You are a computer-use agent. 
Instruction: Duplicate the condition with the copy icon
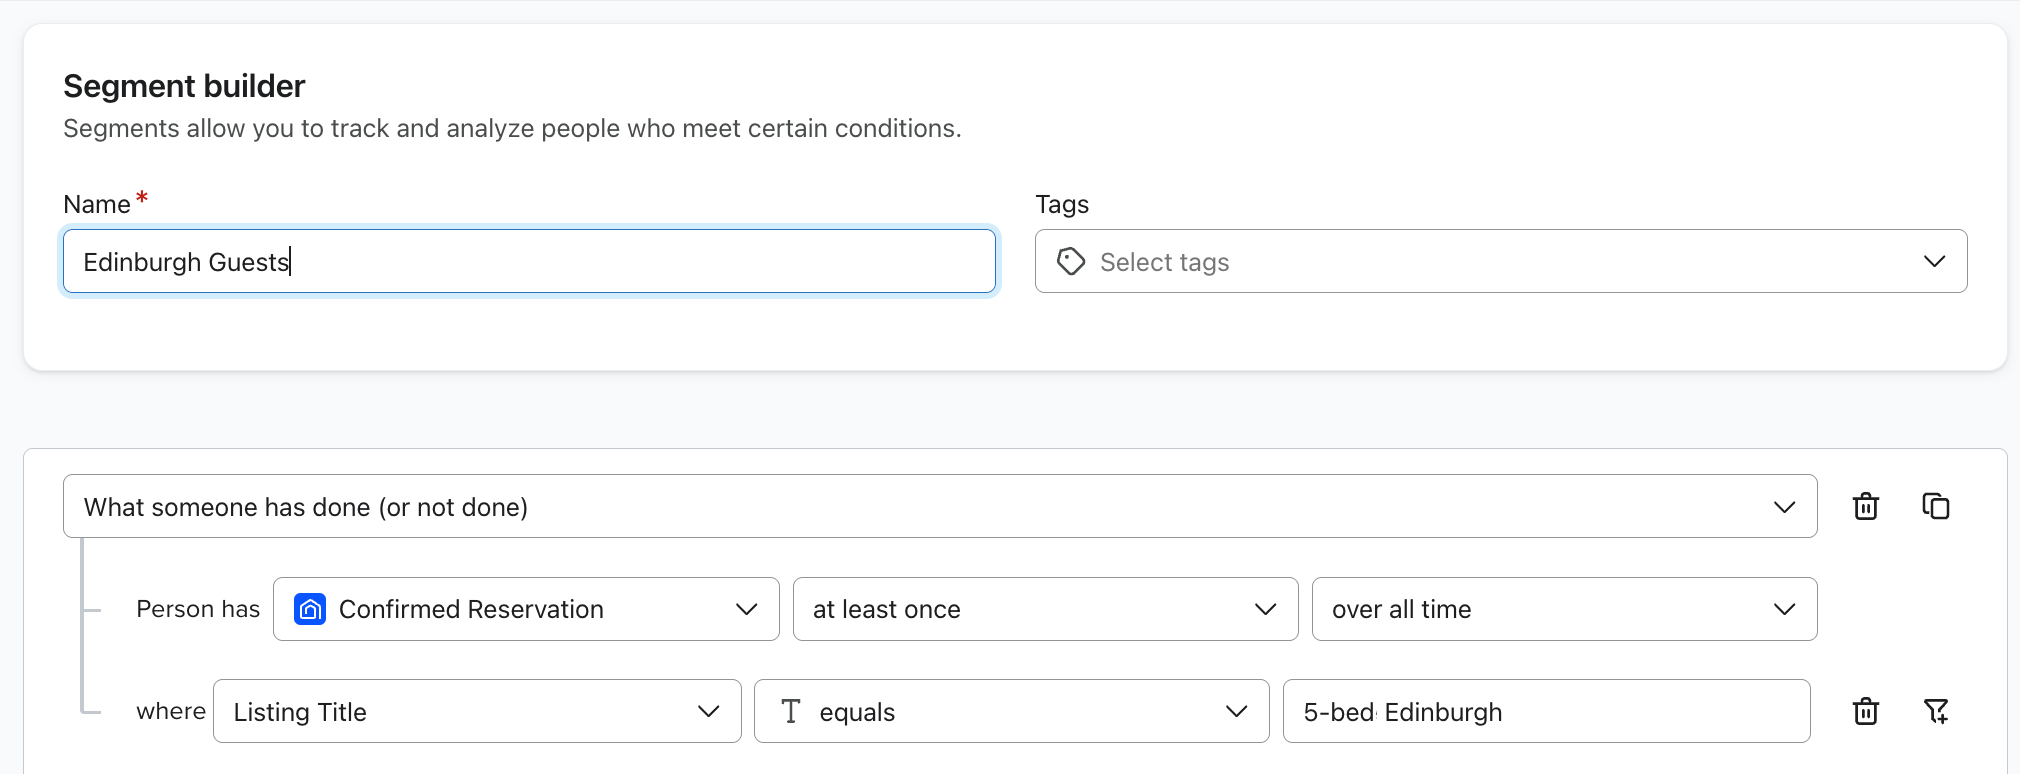coord(1935,507)
